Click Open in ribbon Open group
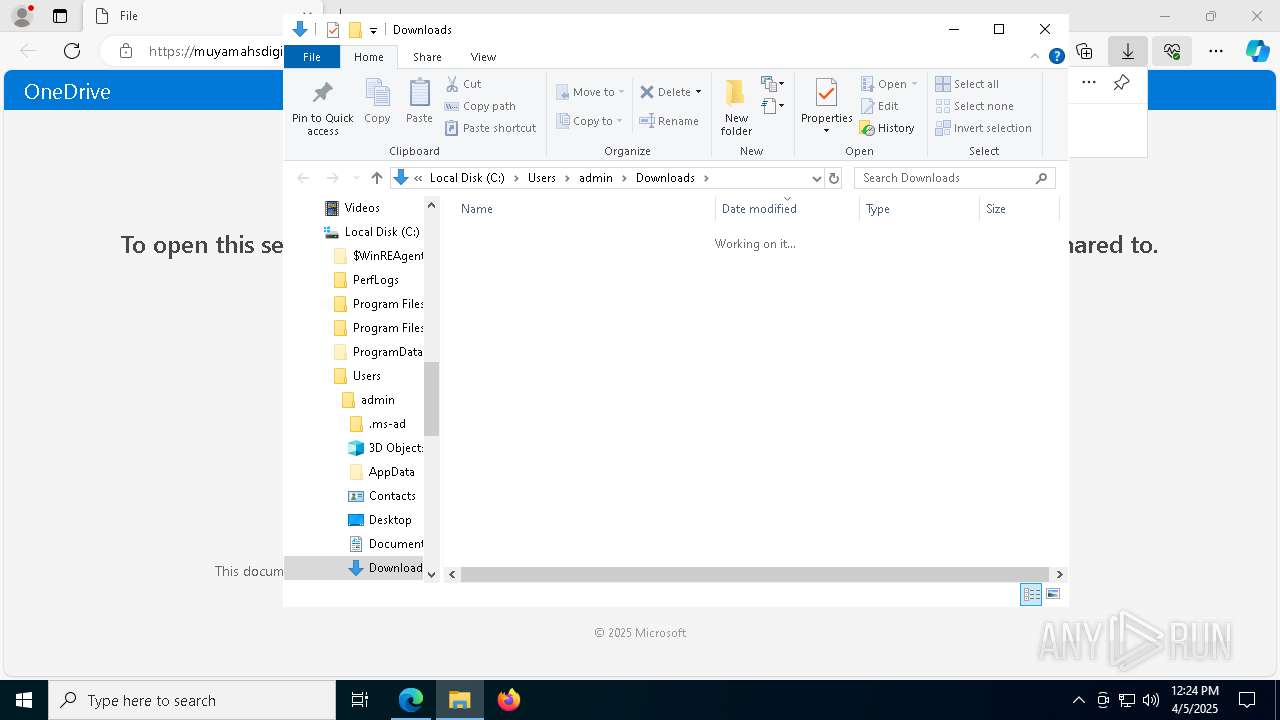The height and width of the screenshot is (720, 1280). click(889, 84)
